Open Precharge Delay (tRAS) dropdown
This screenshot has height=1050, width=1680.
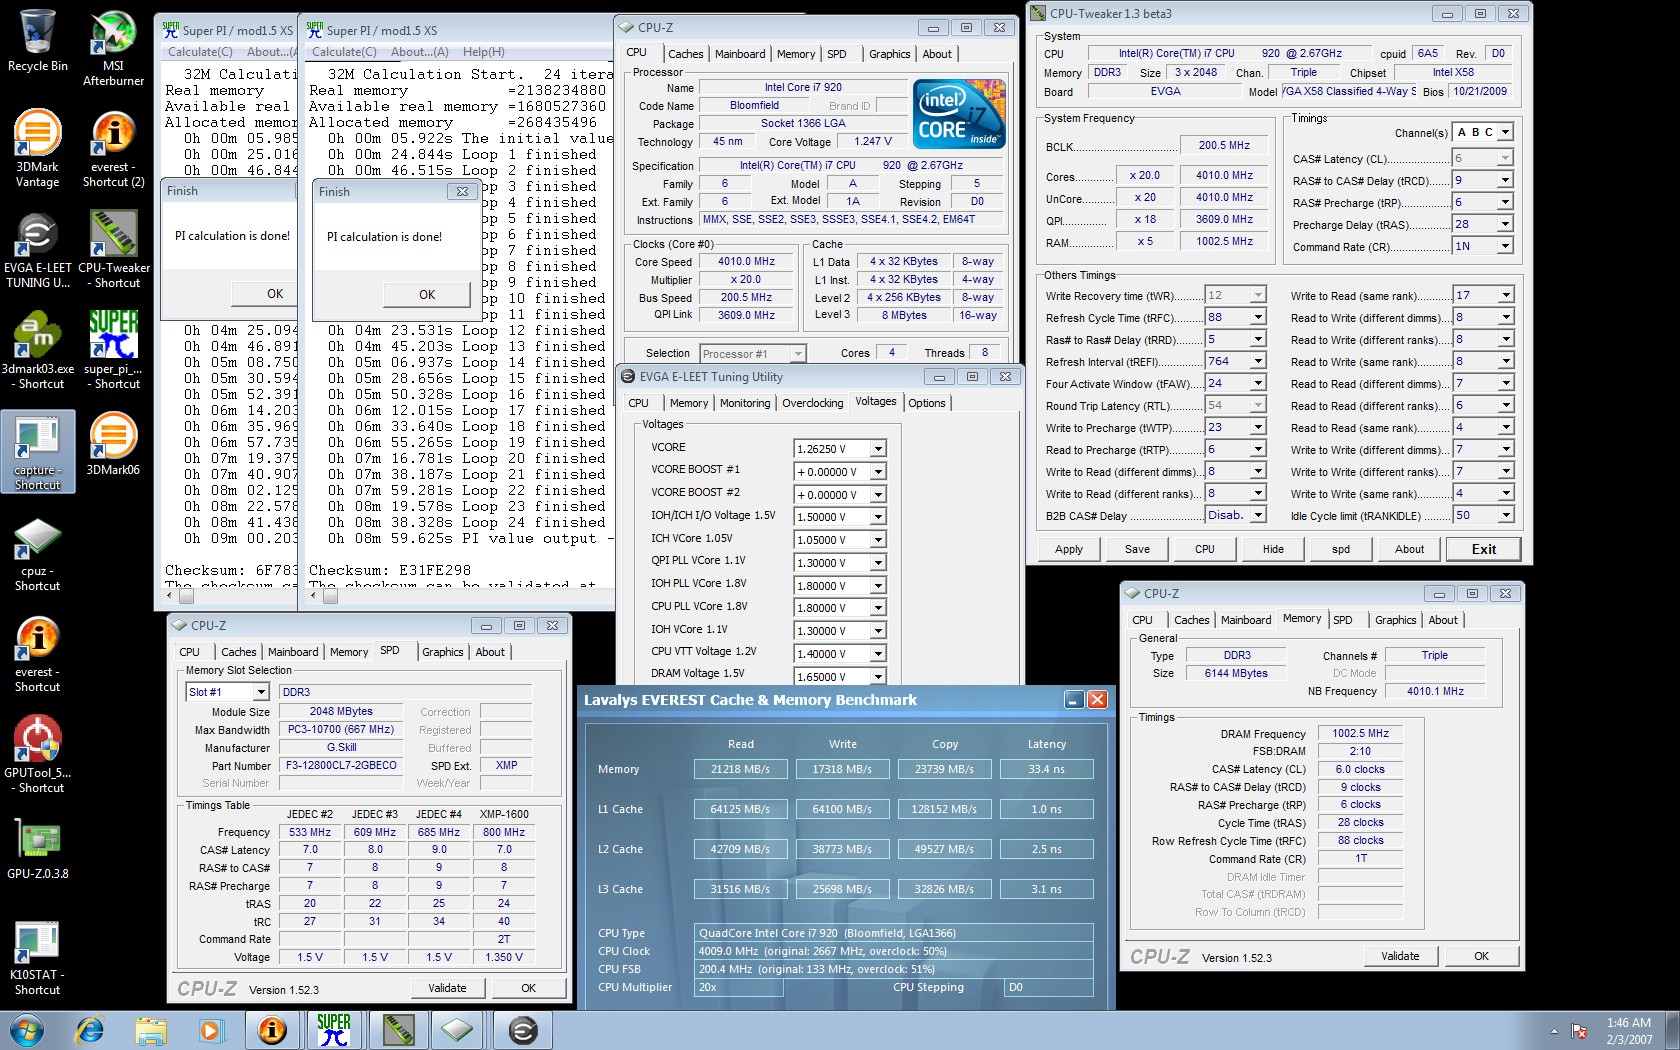point(1504,224)
